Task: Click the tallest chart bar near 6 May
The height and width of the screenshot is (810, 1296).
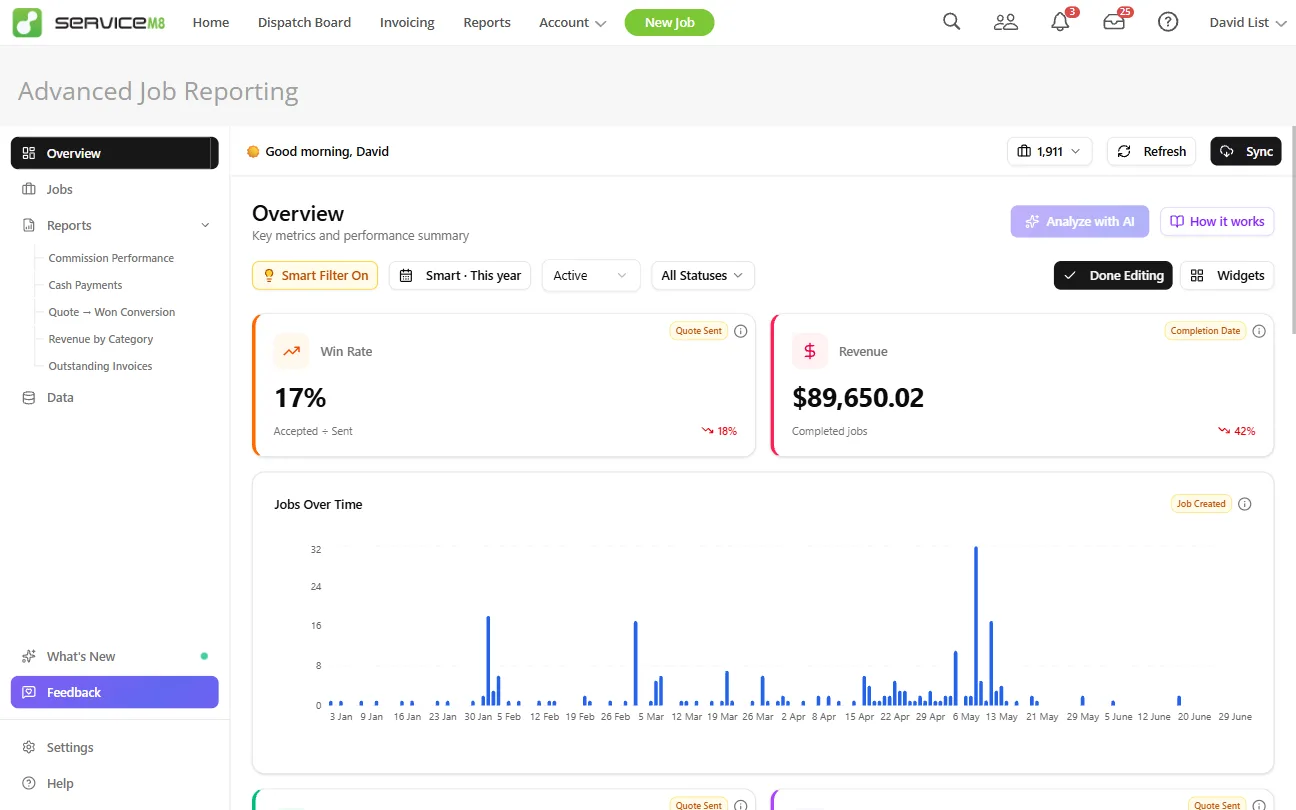Action: (x=976, y=626)
